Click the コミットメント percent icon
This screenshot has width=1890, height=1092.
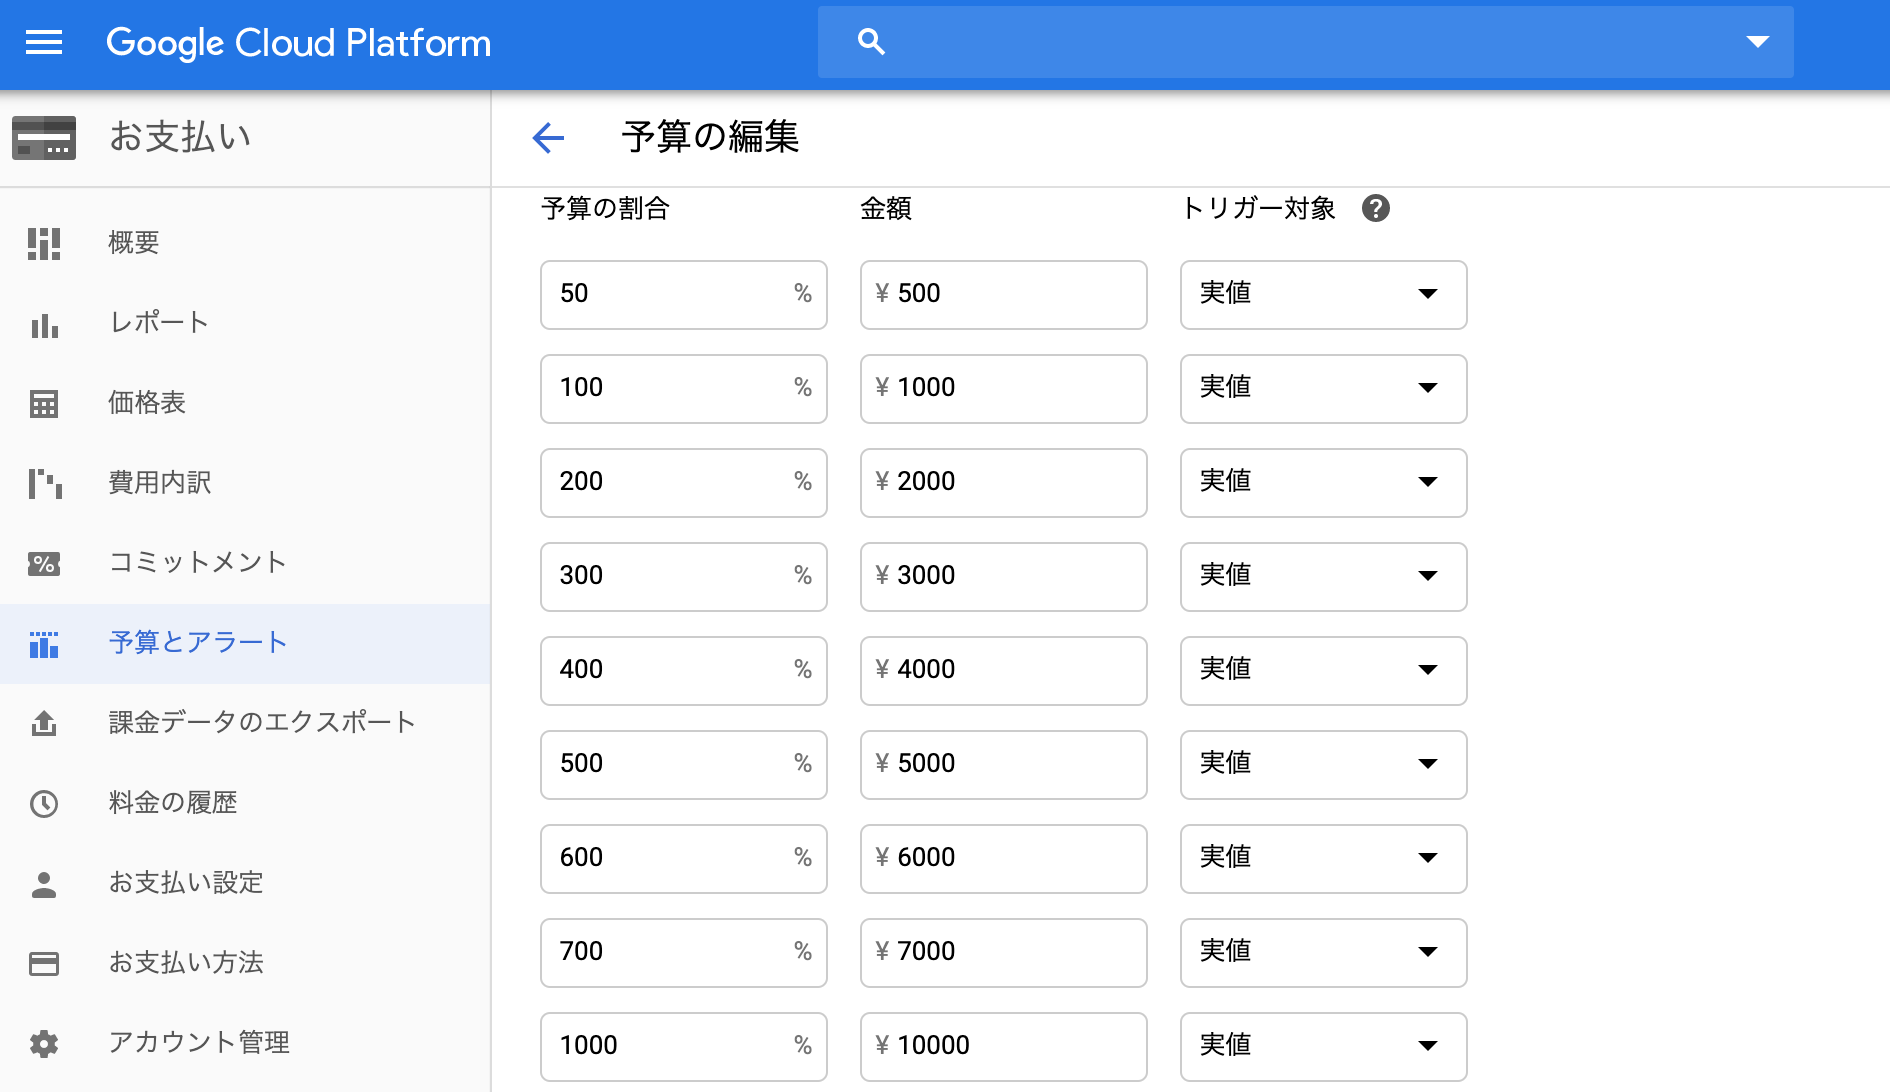tap(44, 564)
